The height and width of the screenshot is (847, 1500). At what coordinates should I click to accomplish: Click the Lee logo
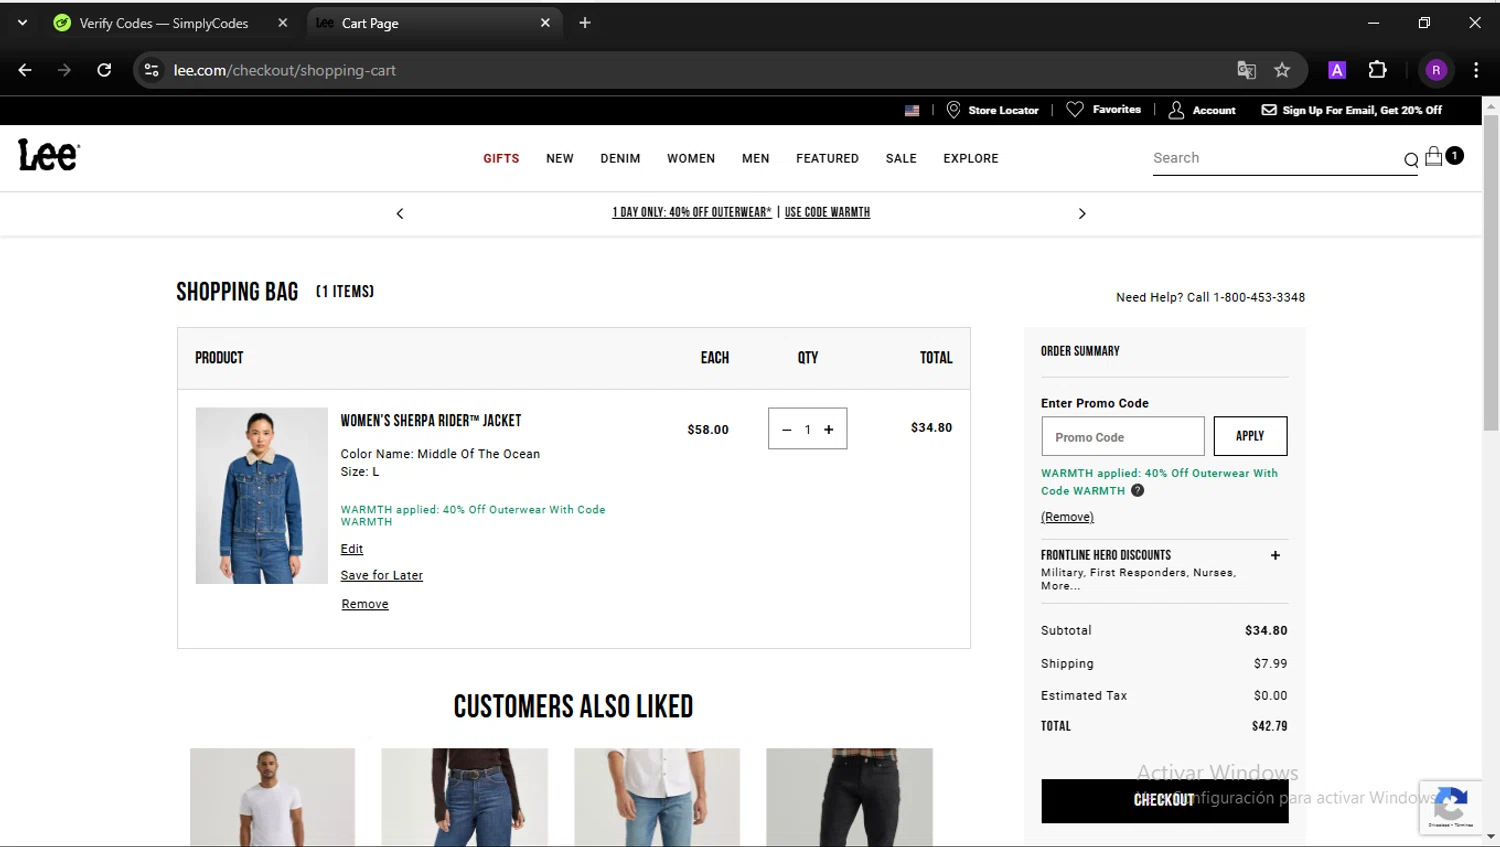pyautogui.click(x=49, y=155)
